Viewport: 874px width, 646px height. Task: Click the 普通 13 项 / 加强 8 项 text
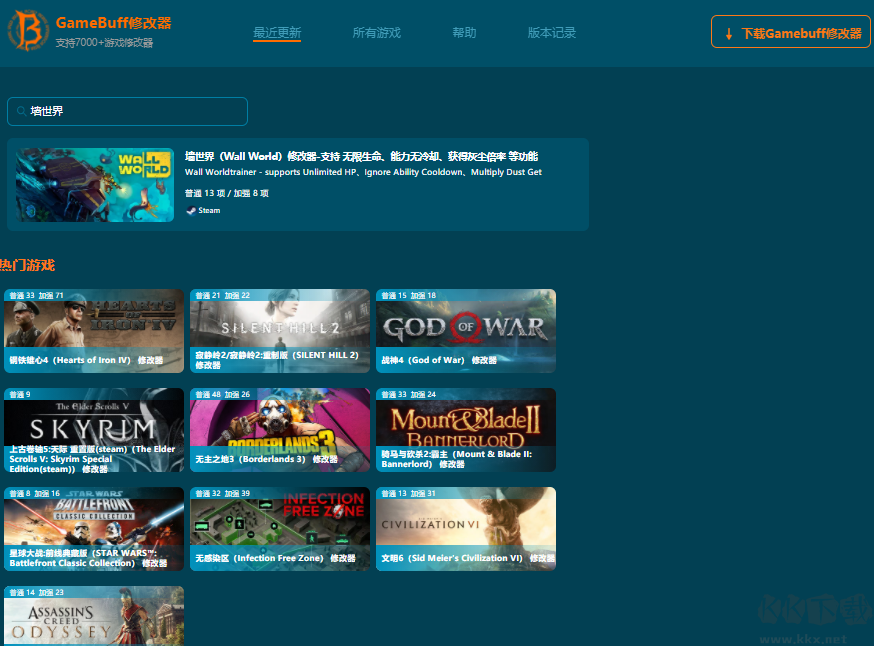pyautogui.click(x=227, y=193)
